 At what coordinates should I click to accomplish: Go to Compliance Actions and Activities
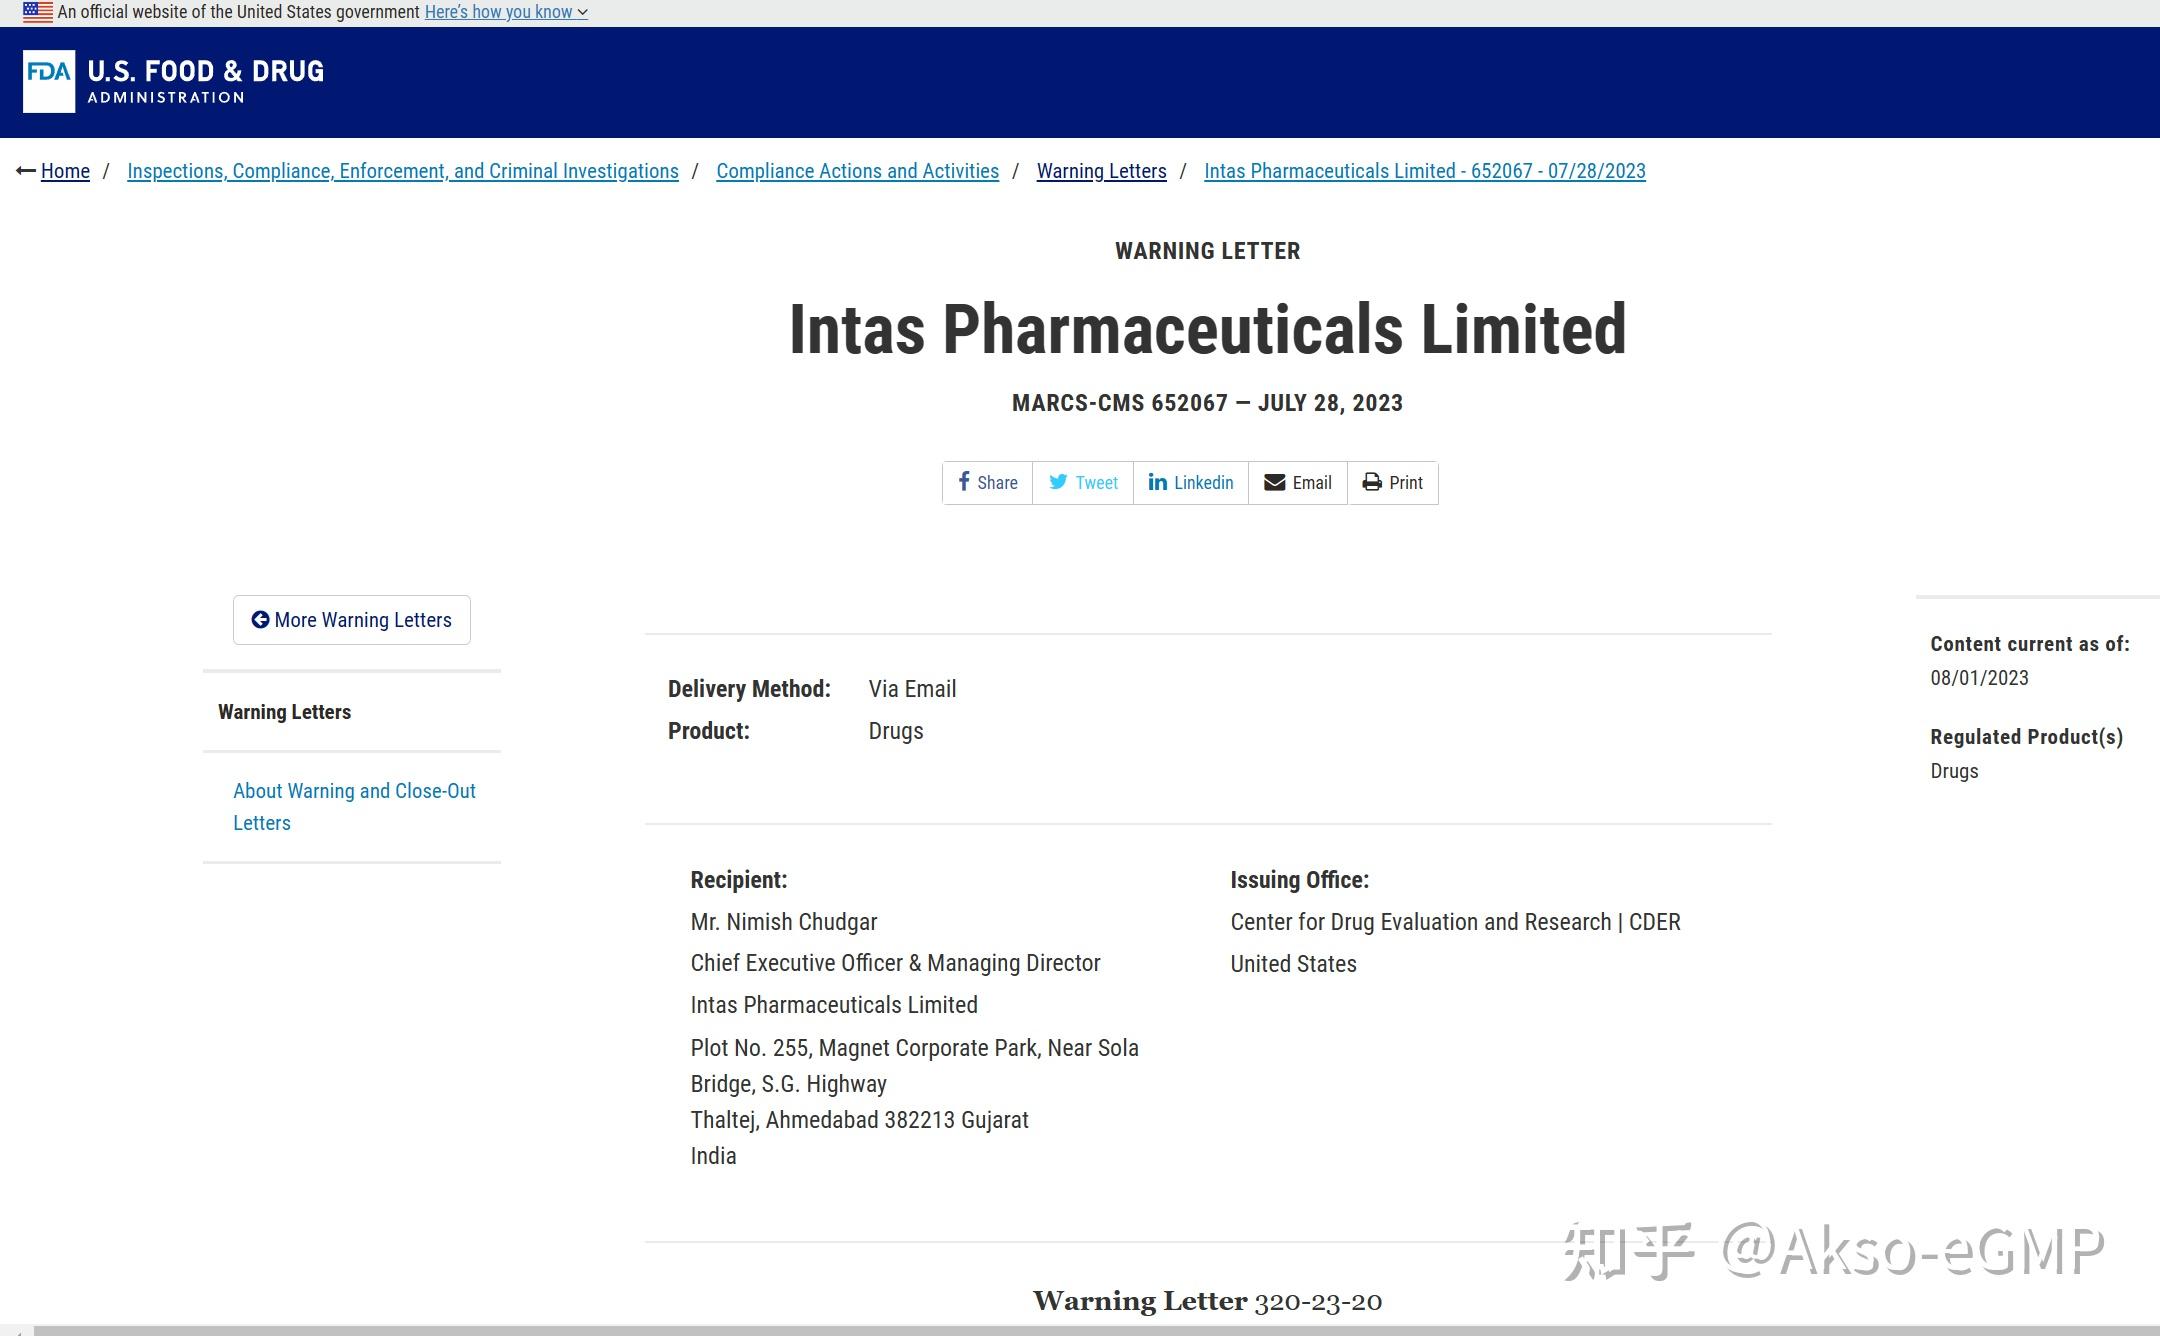[x=857, y=171]
